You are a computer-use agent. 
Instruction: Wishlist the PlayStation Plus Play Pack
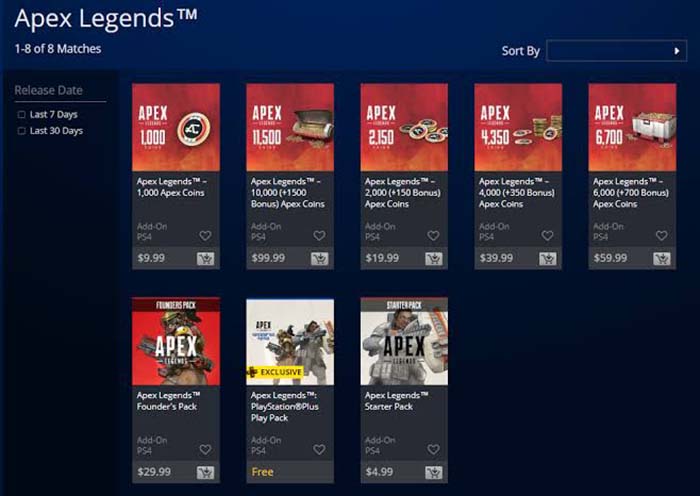[319, 449]
